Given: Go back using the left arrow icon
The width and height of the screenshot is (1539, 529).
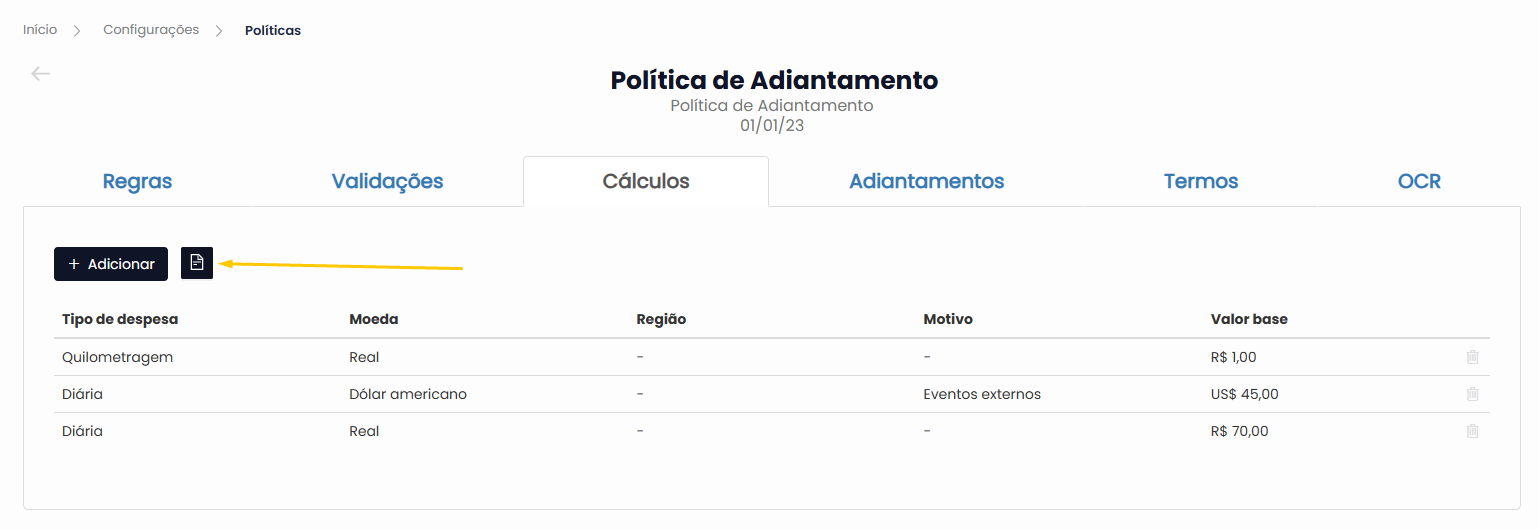Looking at the screenshot, I should click(x=40, y=73).
